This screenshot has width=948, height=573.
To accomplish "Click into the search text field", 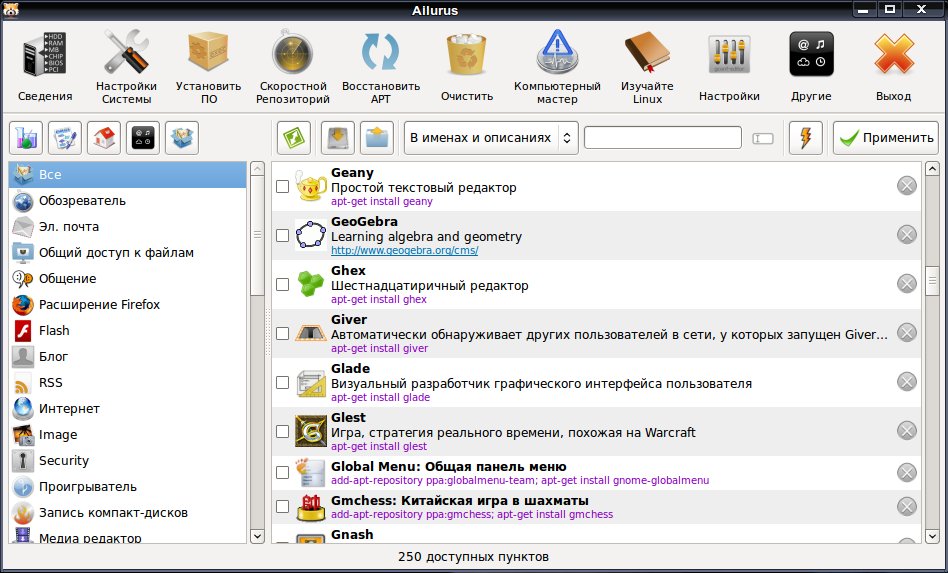I will coord(663,138).
